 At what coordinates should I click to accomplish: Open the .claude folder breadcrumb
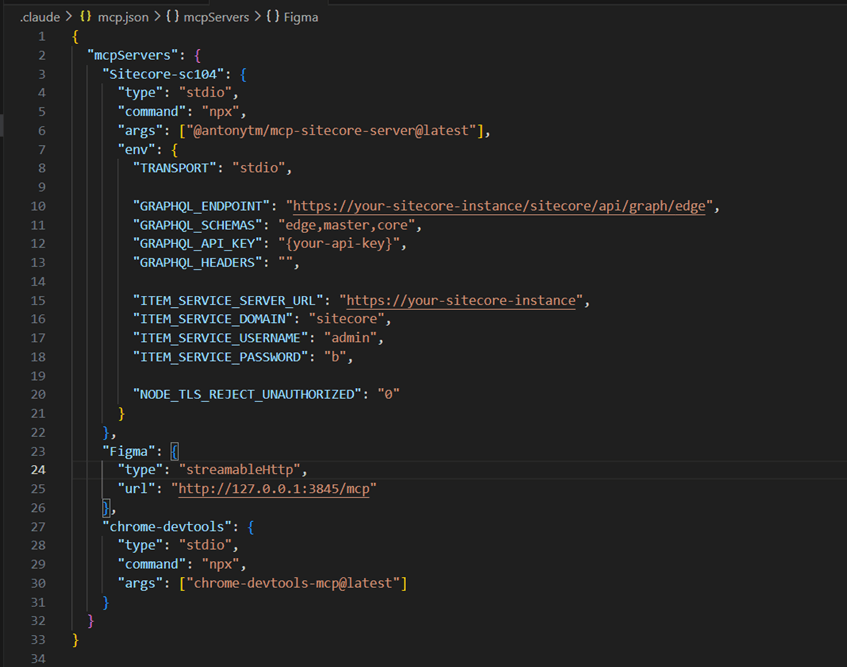pos(40,17)
